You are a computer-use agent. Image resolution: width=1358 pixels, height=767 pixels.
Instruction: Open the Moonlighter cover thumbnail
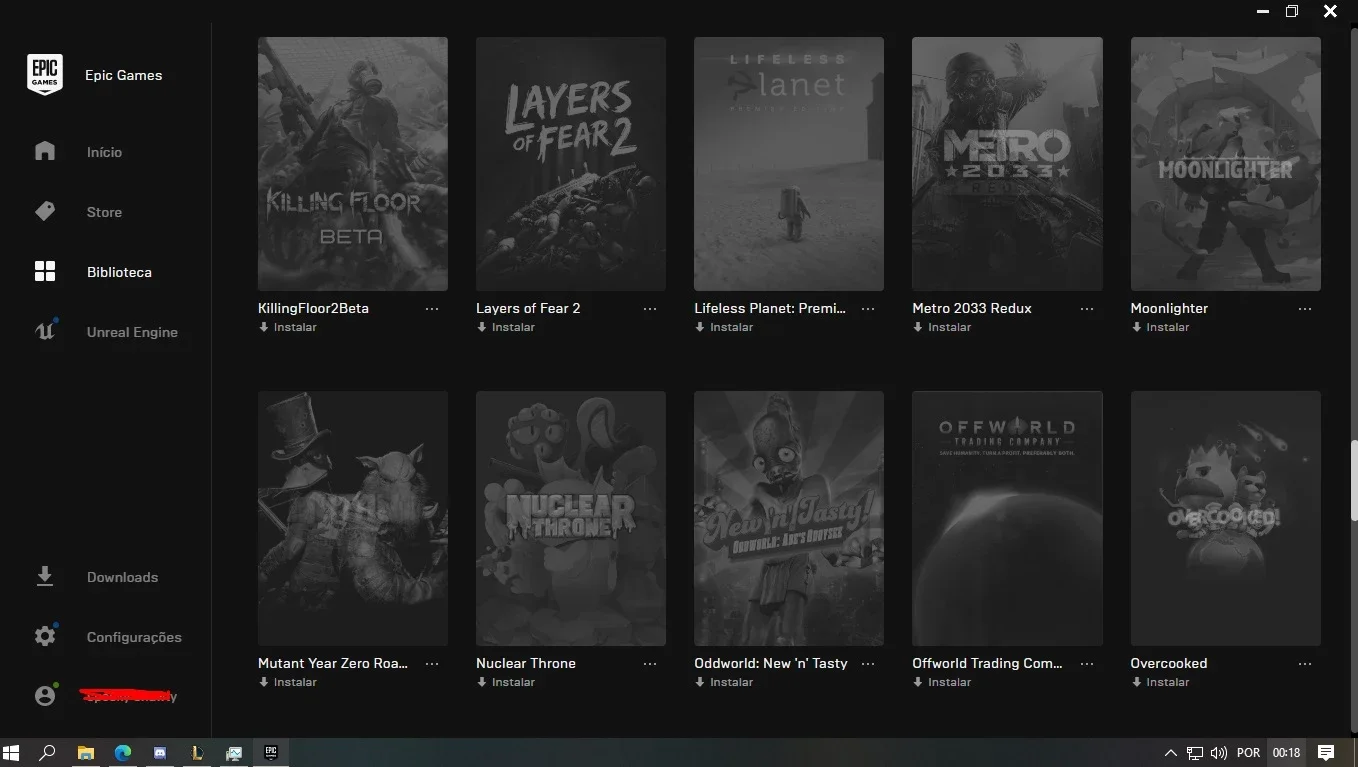pos(1226,164)
